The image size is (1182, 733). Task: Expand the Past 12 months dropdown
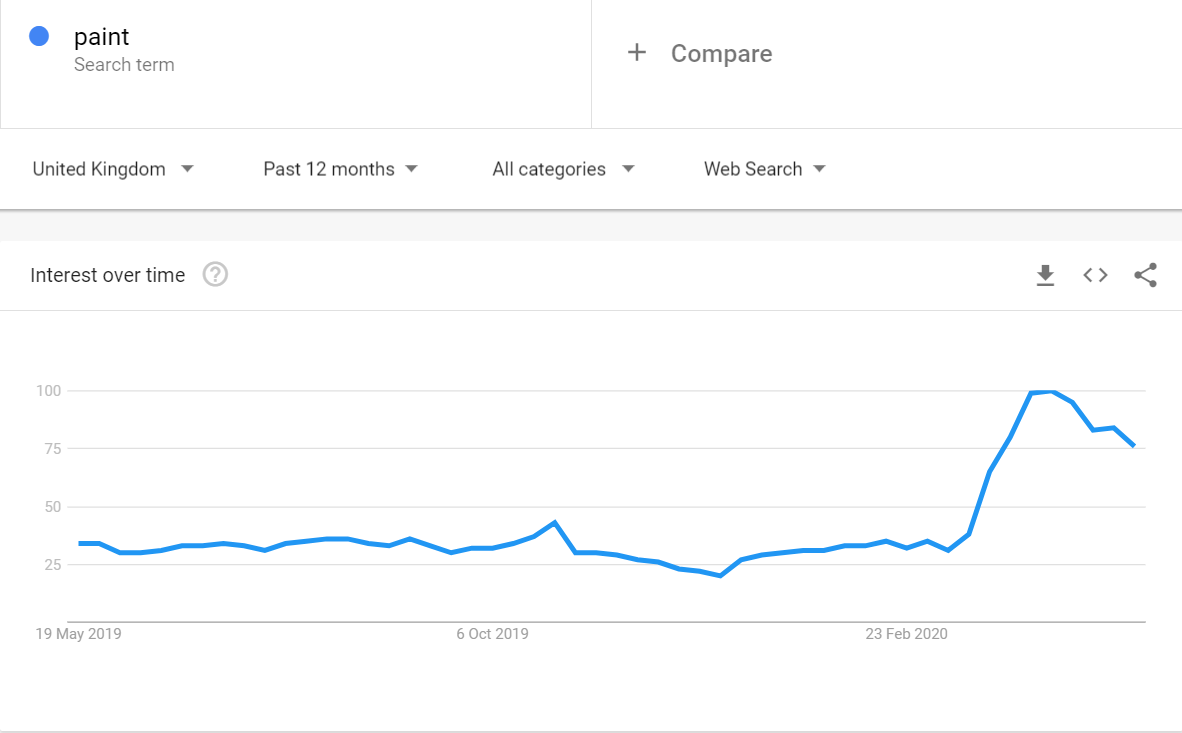point(340,169)
